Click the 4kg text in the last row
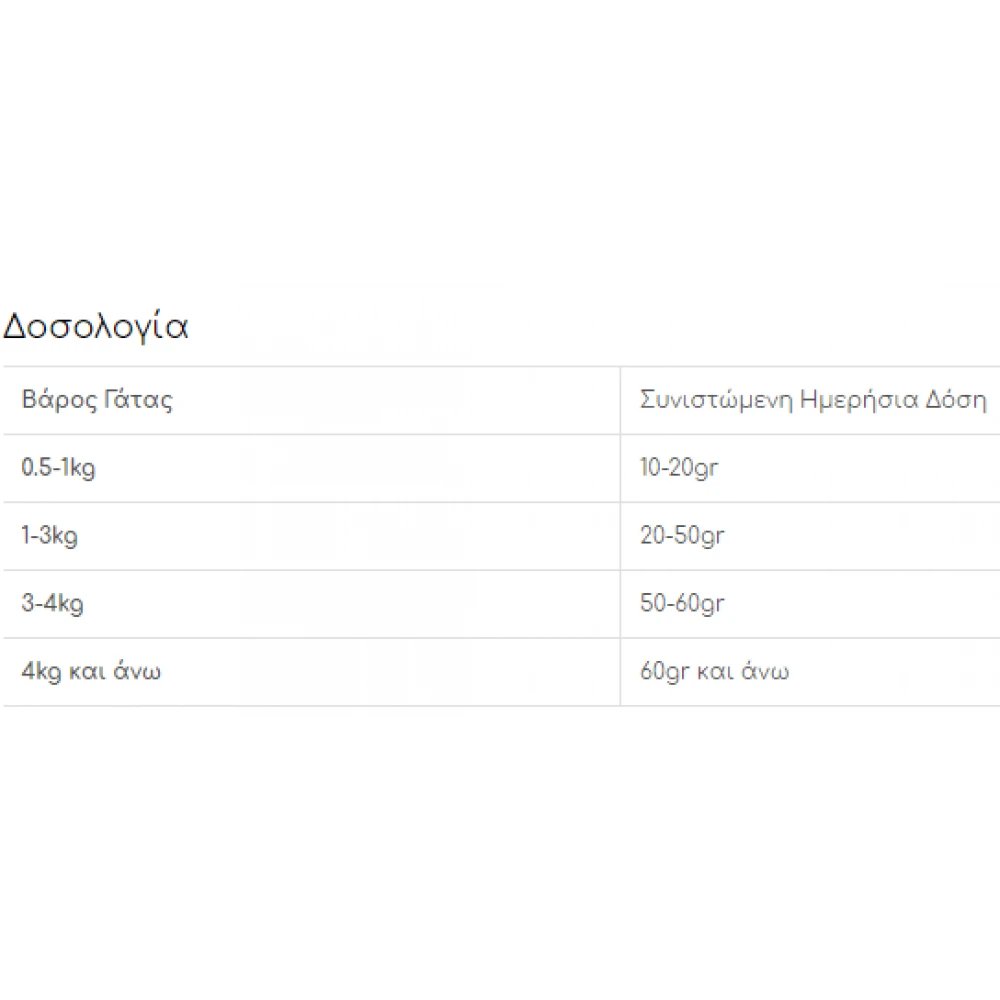Screen dimensions: 1000x1000 pos(40,672)
